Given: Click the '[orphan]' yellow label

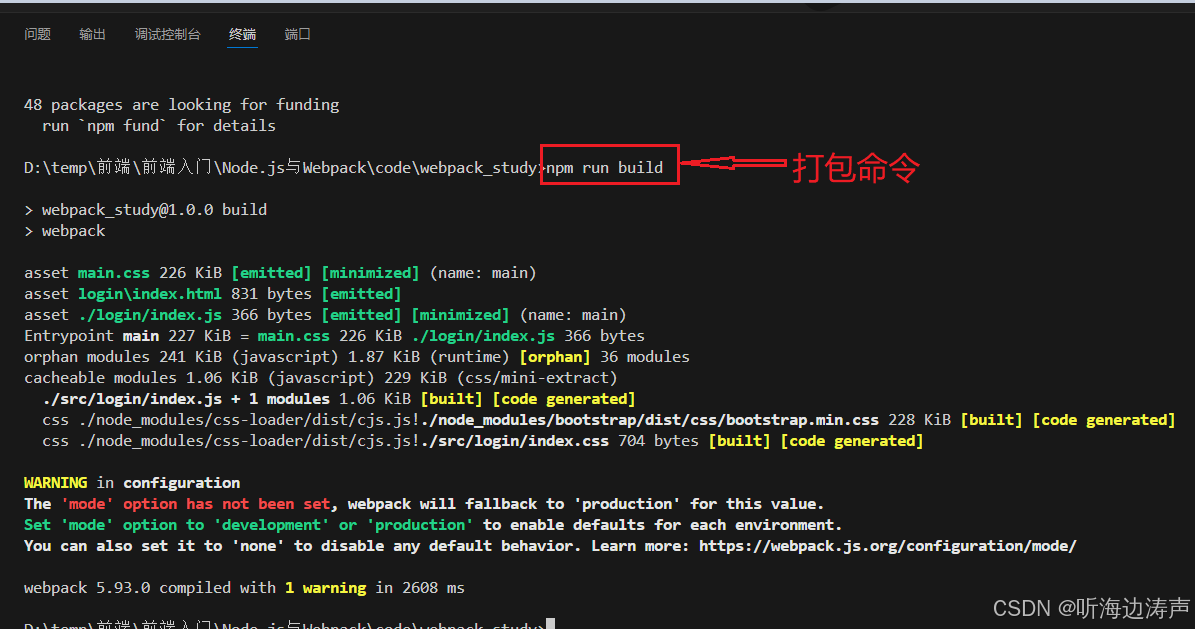Looking at the screenshot, I should pos(555,357).
